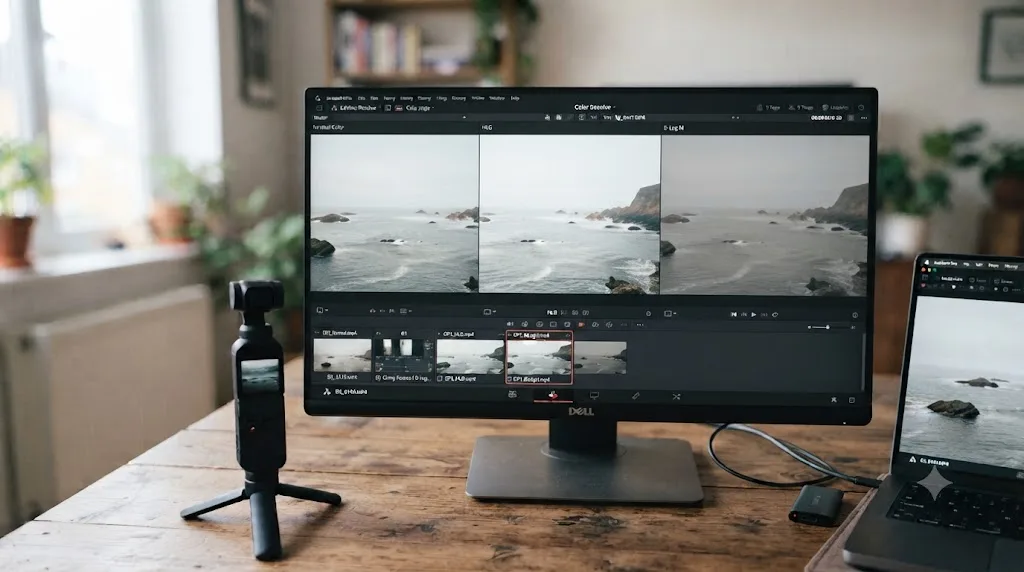1024x572 pixels.
Task: Collapse the third clip's header arrow in the strip
Action: (439, 334)
